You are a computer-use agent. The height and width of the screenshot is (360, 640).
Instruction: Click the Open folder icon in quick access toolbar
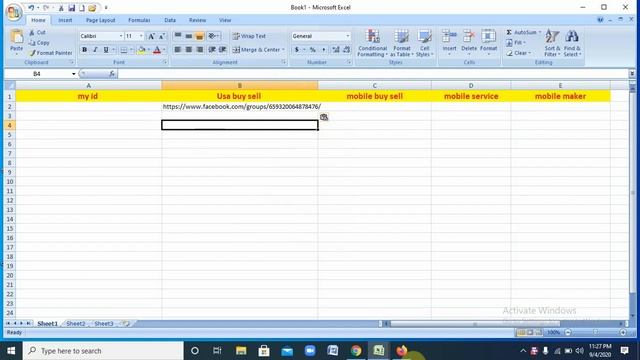[x=92, y=8]
